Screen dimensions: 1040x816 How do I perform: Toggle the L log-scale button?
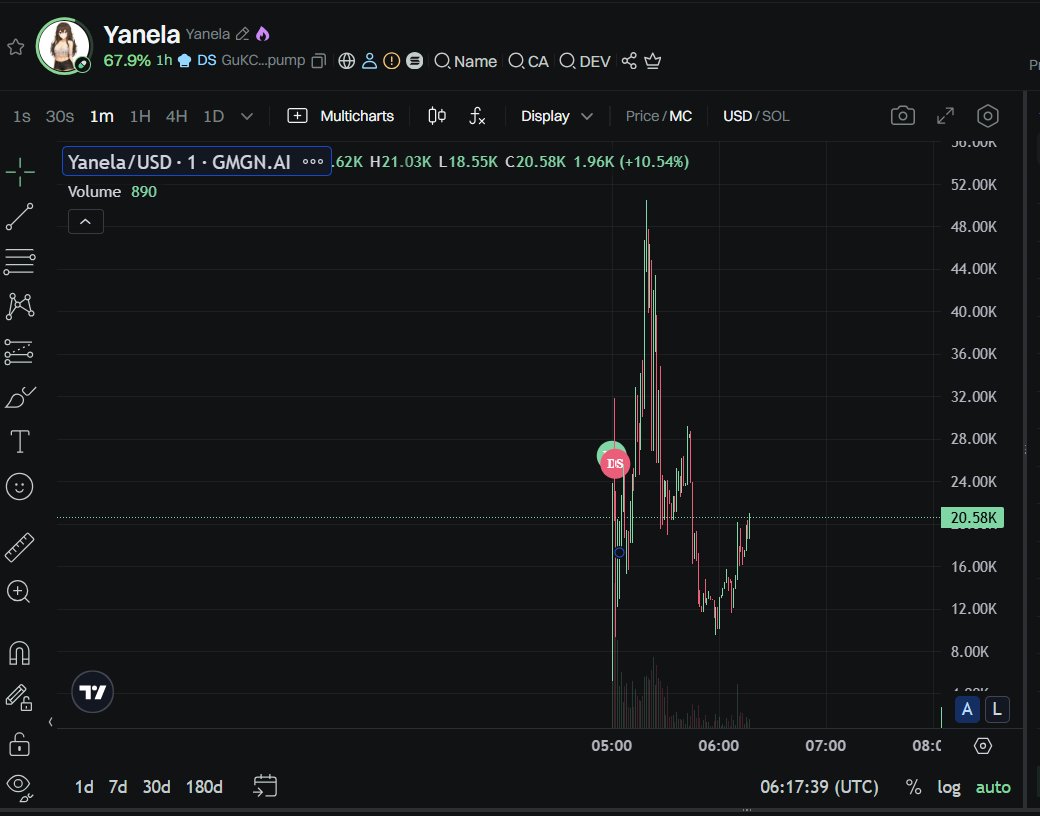pos(997,709)
